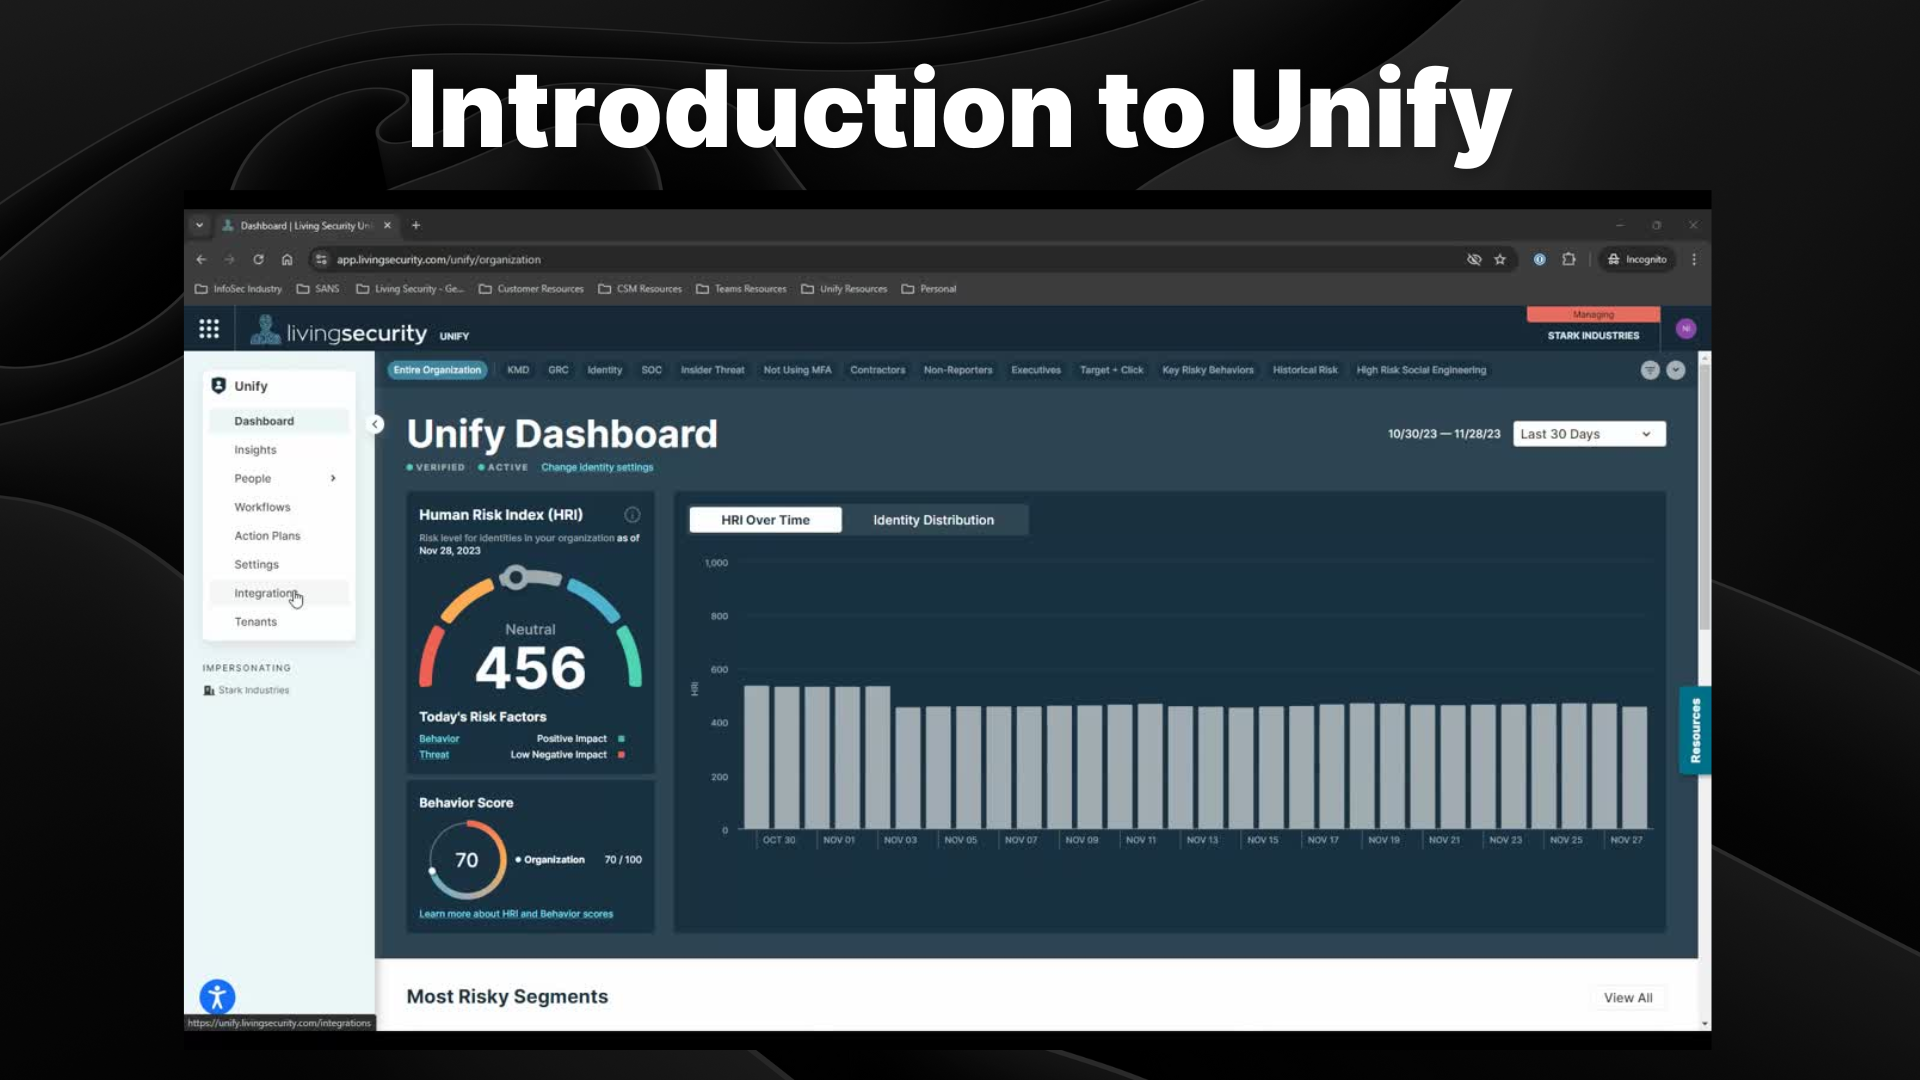Screen dimensions: 1920x1080
Task: Toggle the HRI Over Time view
Action: point(765,520)
